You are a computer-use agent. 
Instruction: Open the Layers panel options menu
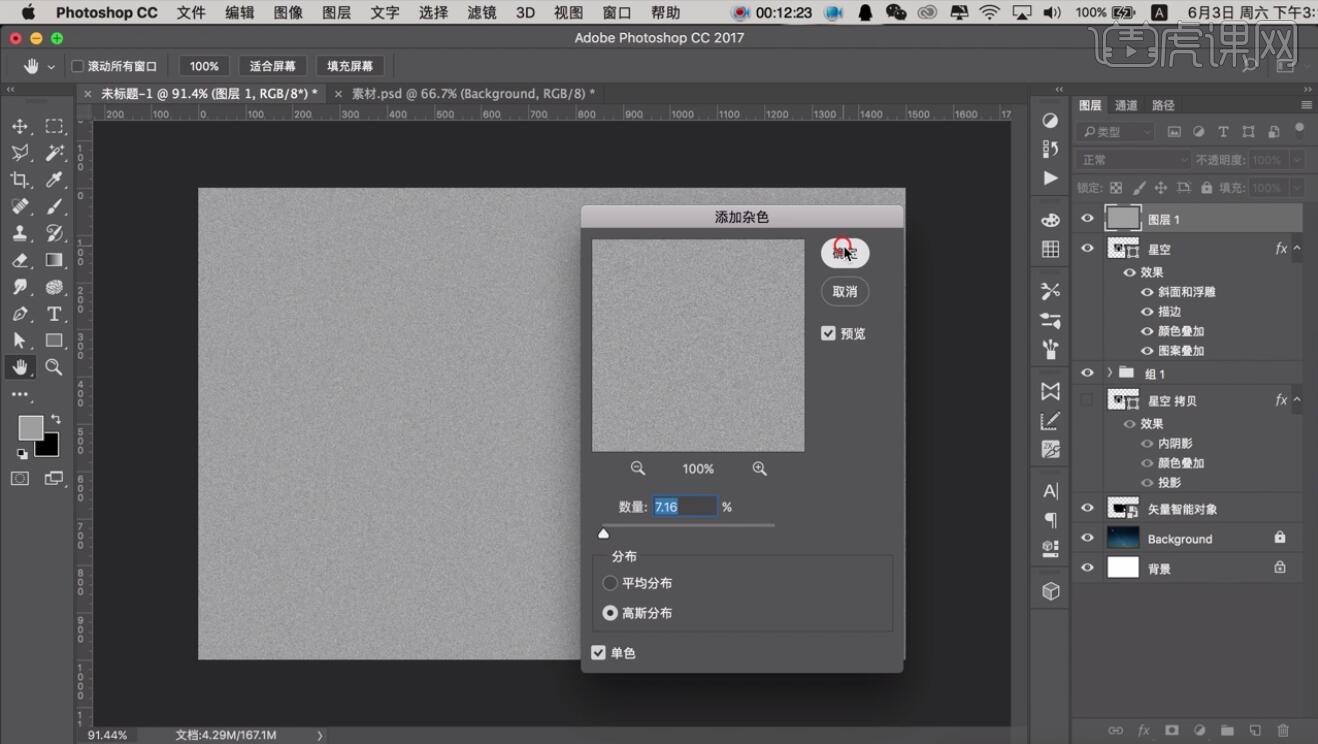coord(1306,105)
